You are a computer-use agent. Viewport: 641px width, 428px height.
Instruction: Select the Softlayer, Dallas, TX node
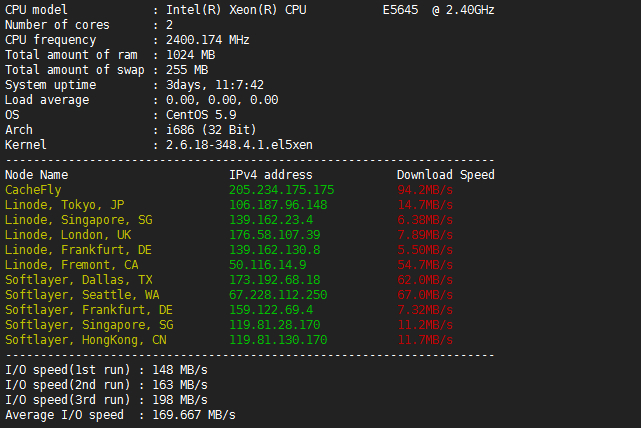(79, 280)
